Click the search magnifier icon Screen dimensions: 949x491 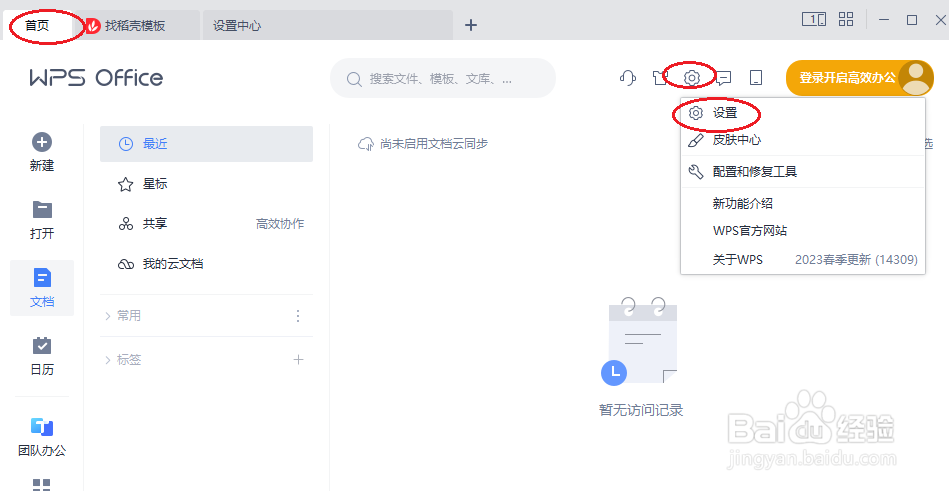(353, 79)
